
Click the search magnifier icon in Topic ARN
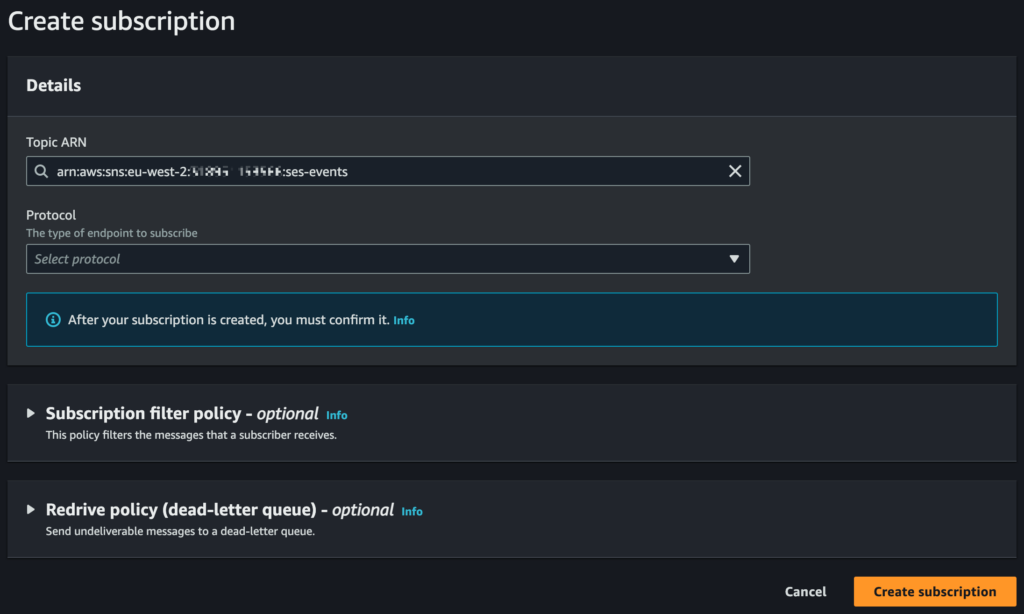click(x=41, y=172)
